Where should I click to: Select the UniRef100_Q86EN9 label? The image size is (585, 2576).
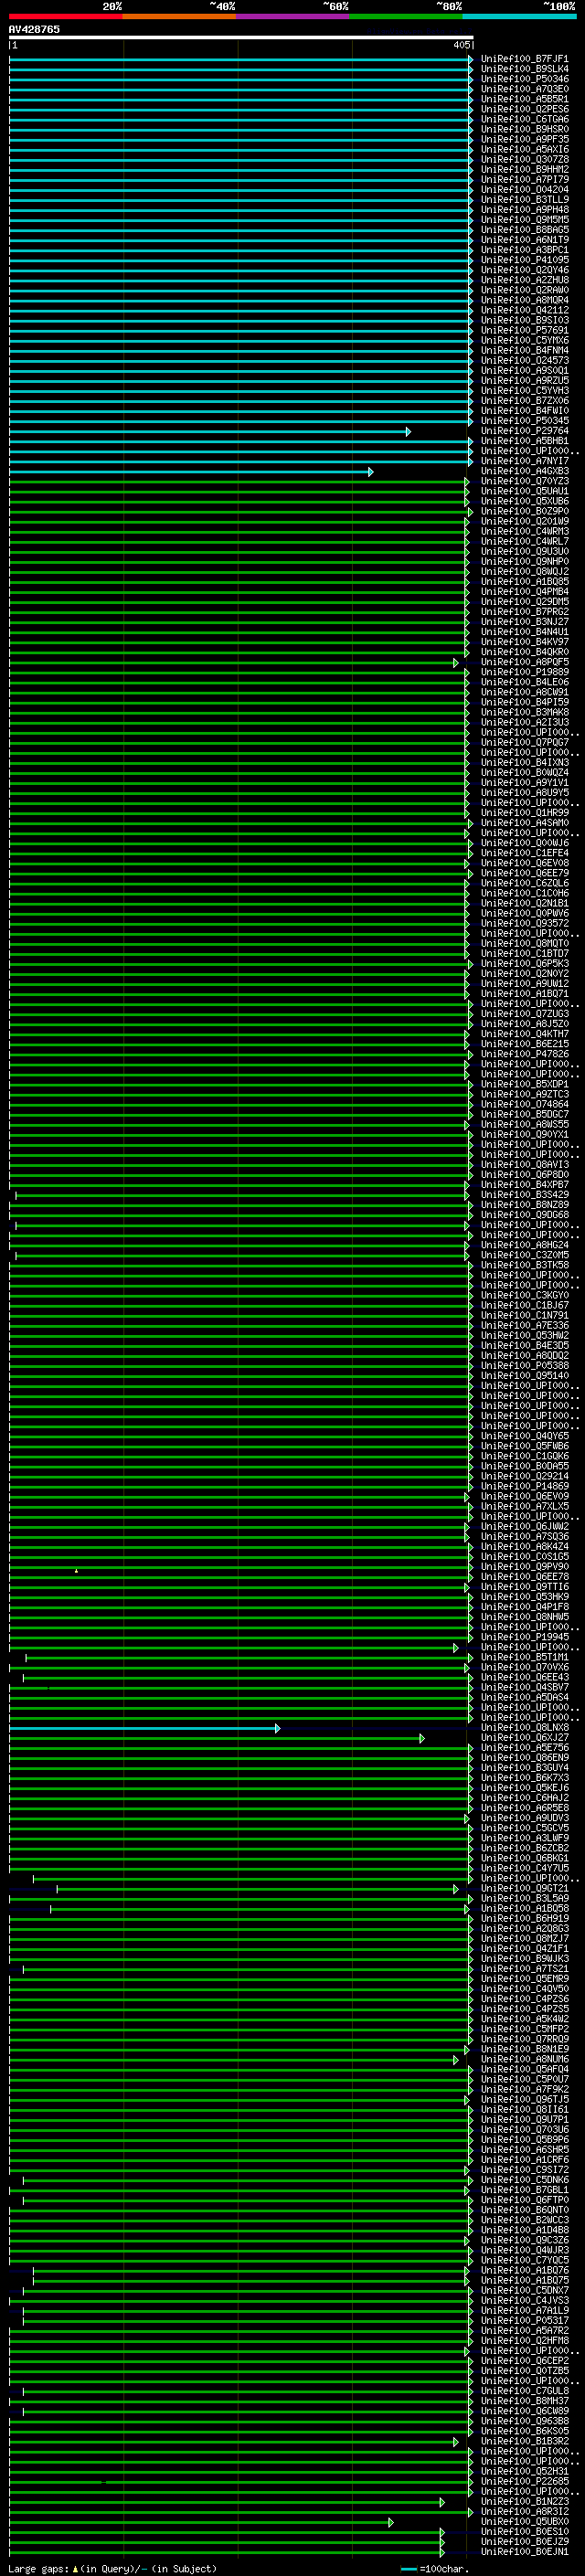pos(525,1758)
